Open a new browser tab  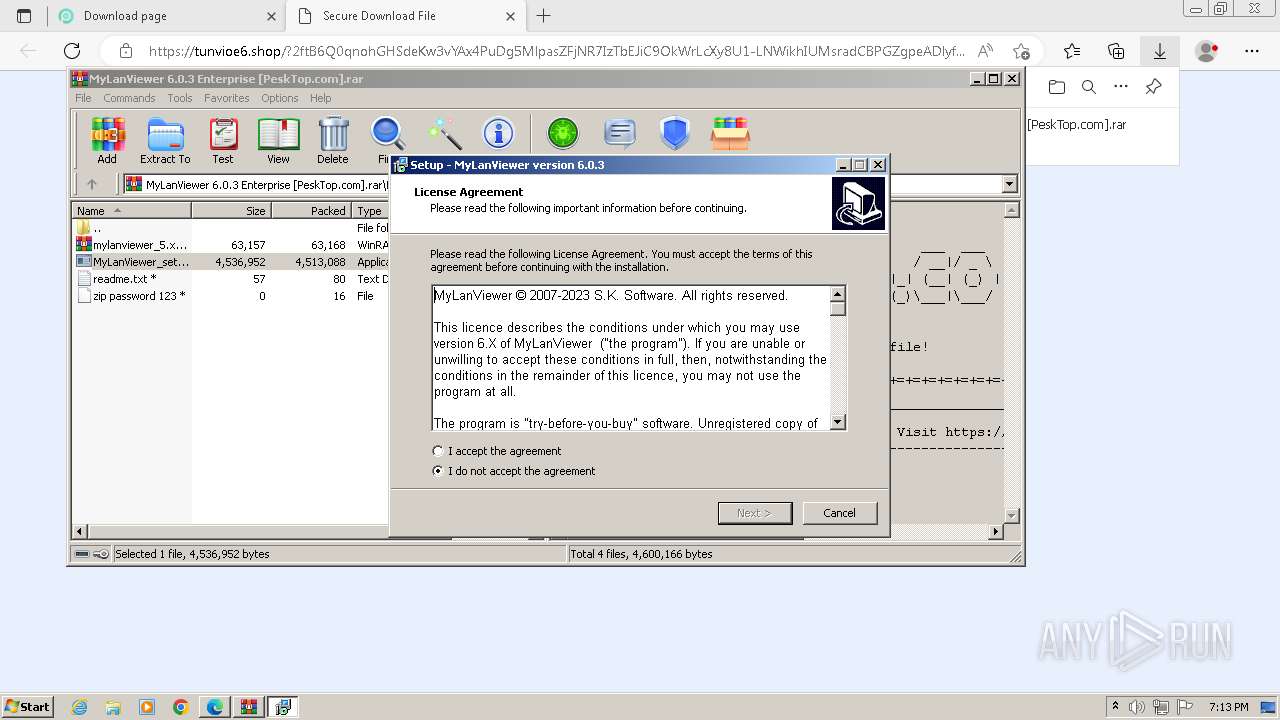point(544,16)
